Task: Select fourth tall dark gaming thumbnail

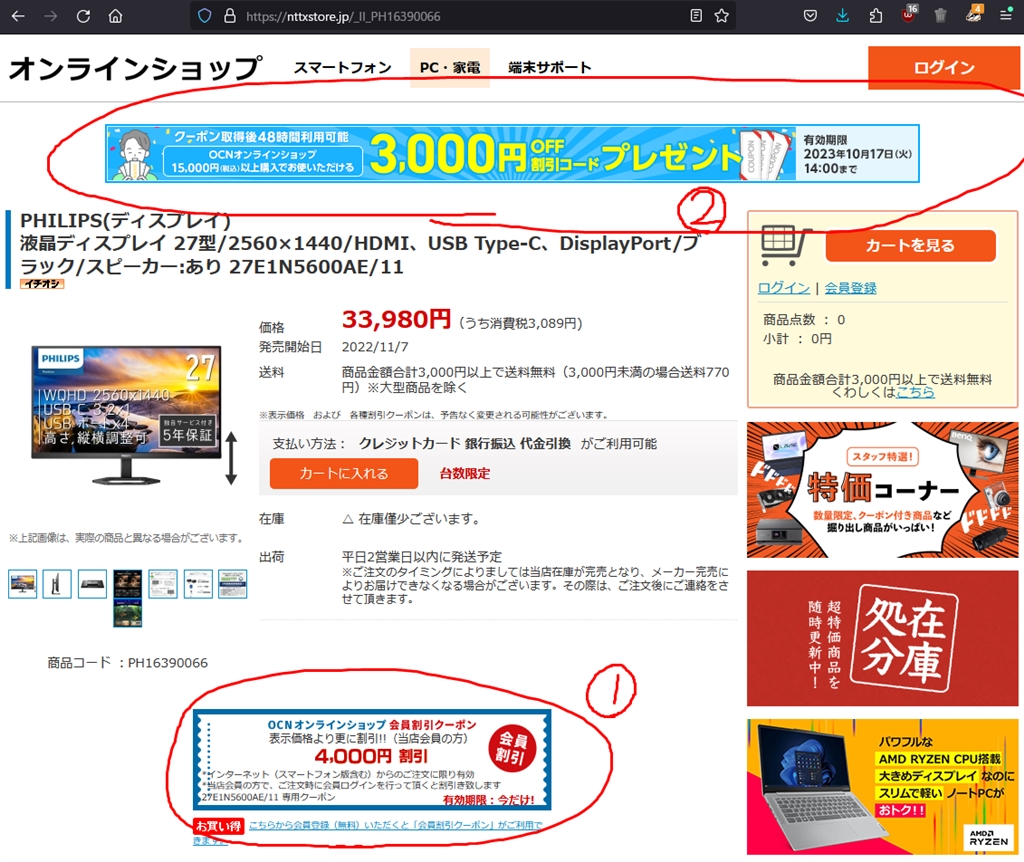Action: (x=127, y=598)
